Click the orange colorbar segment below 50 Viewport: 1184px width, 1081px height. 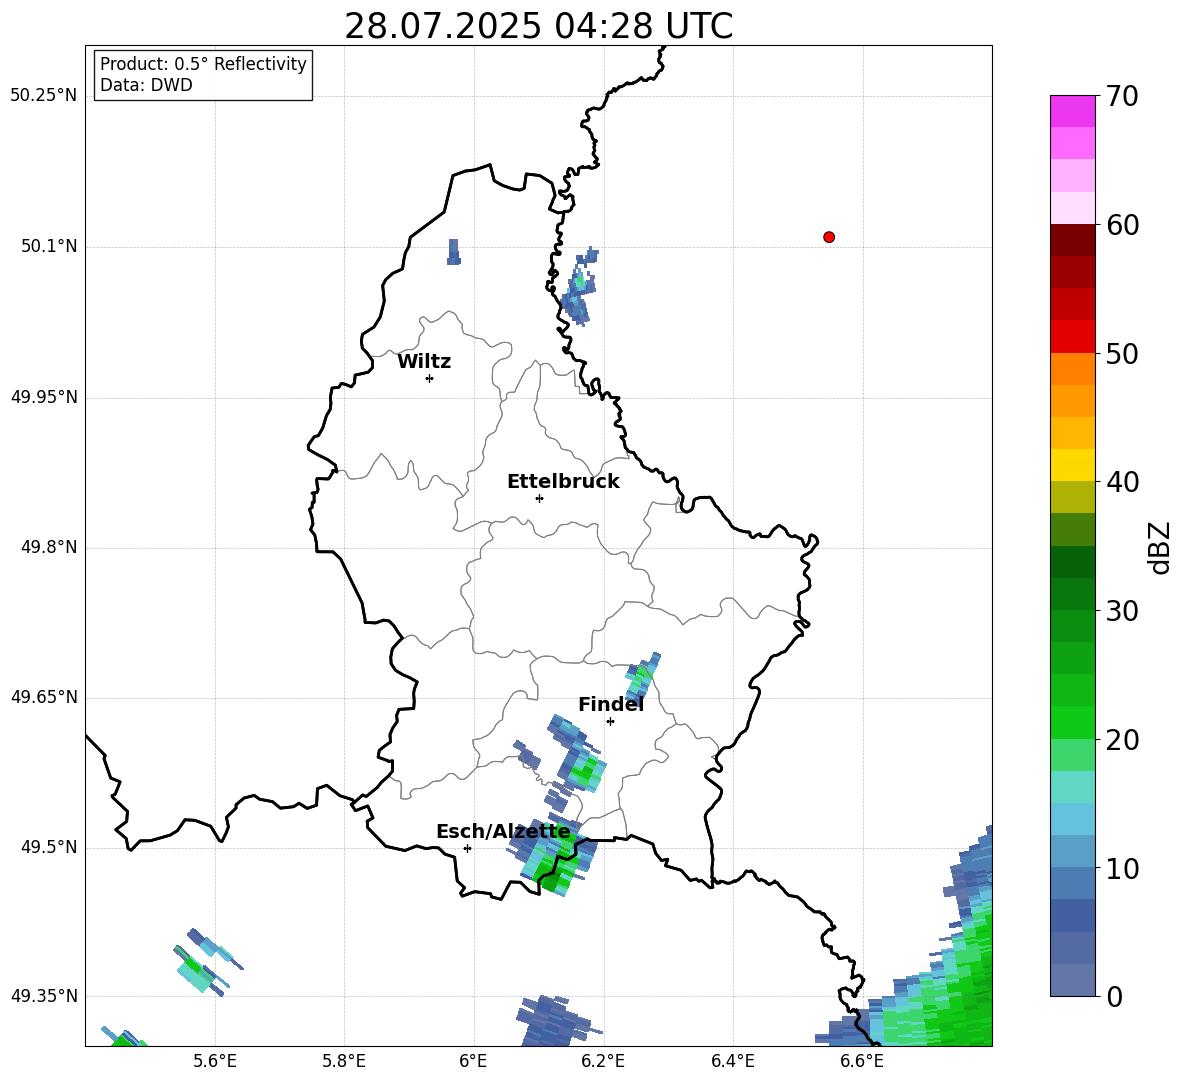pos(1072,369)
